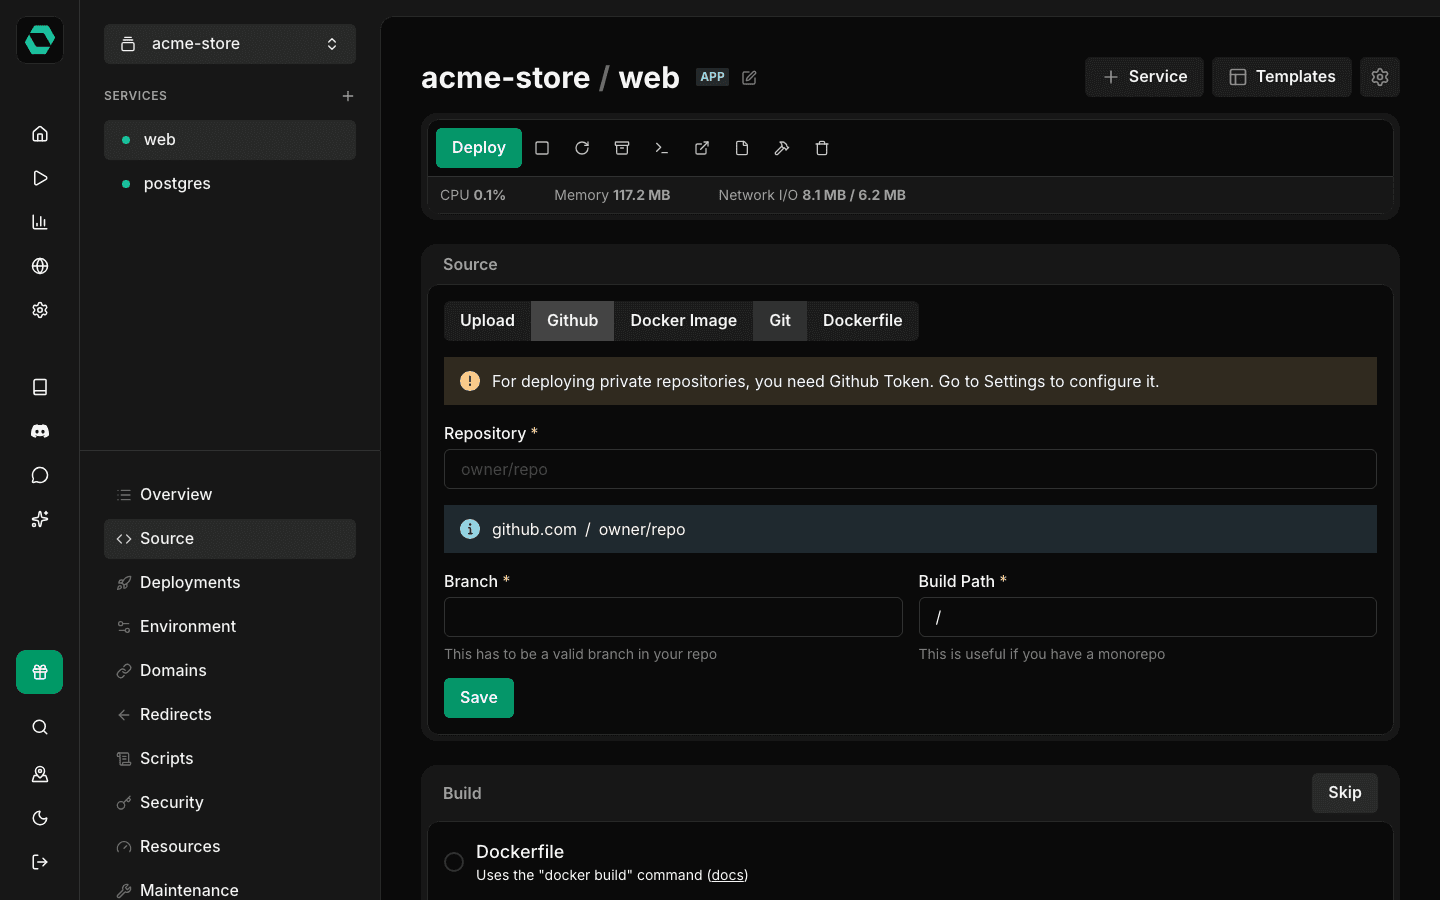Click the app logo in the sidebar
This screenshot has height=900, width=1440.
[x=40, y=40]
